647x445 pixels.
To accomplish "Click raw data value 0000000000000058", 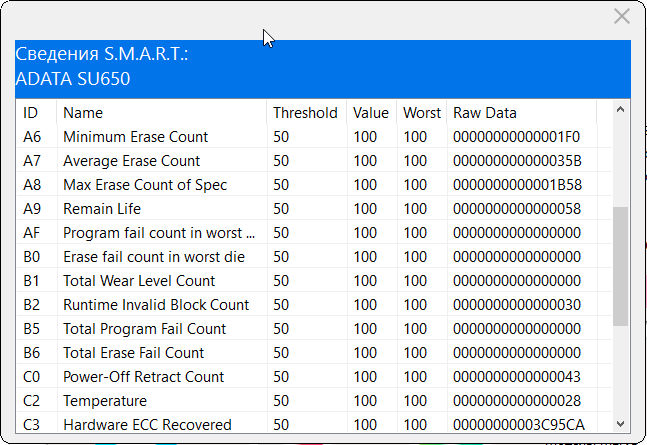I will coord(517,208).
